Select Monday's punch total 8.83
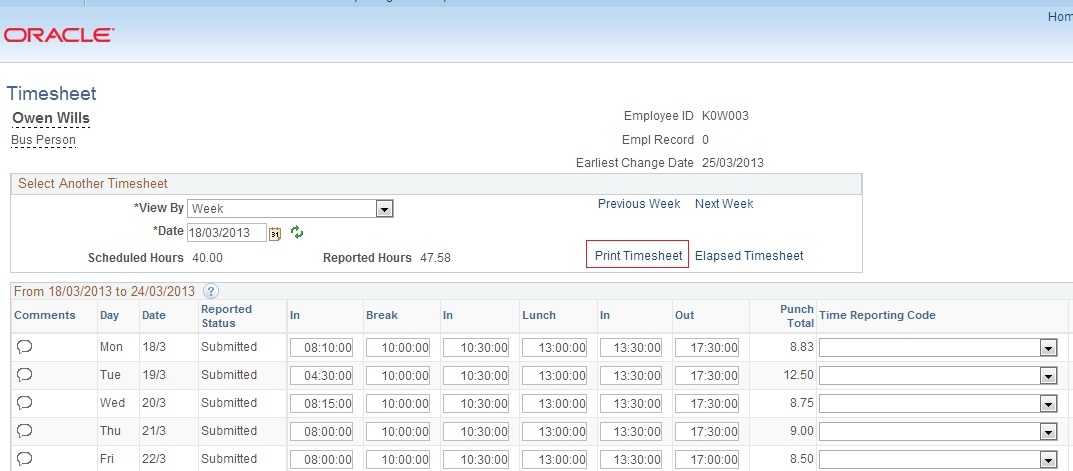 pyautogui.click(x=802, y=347)
